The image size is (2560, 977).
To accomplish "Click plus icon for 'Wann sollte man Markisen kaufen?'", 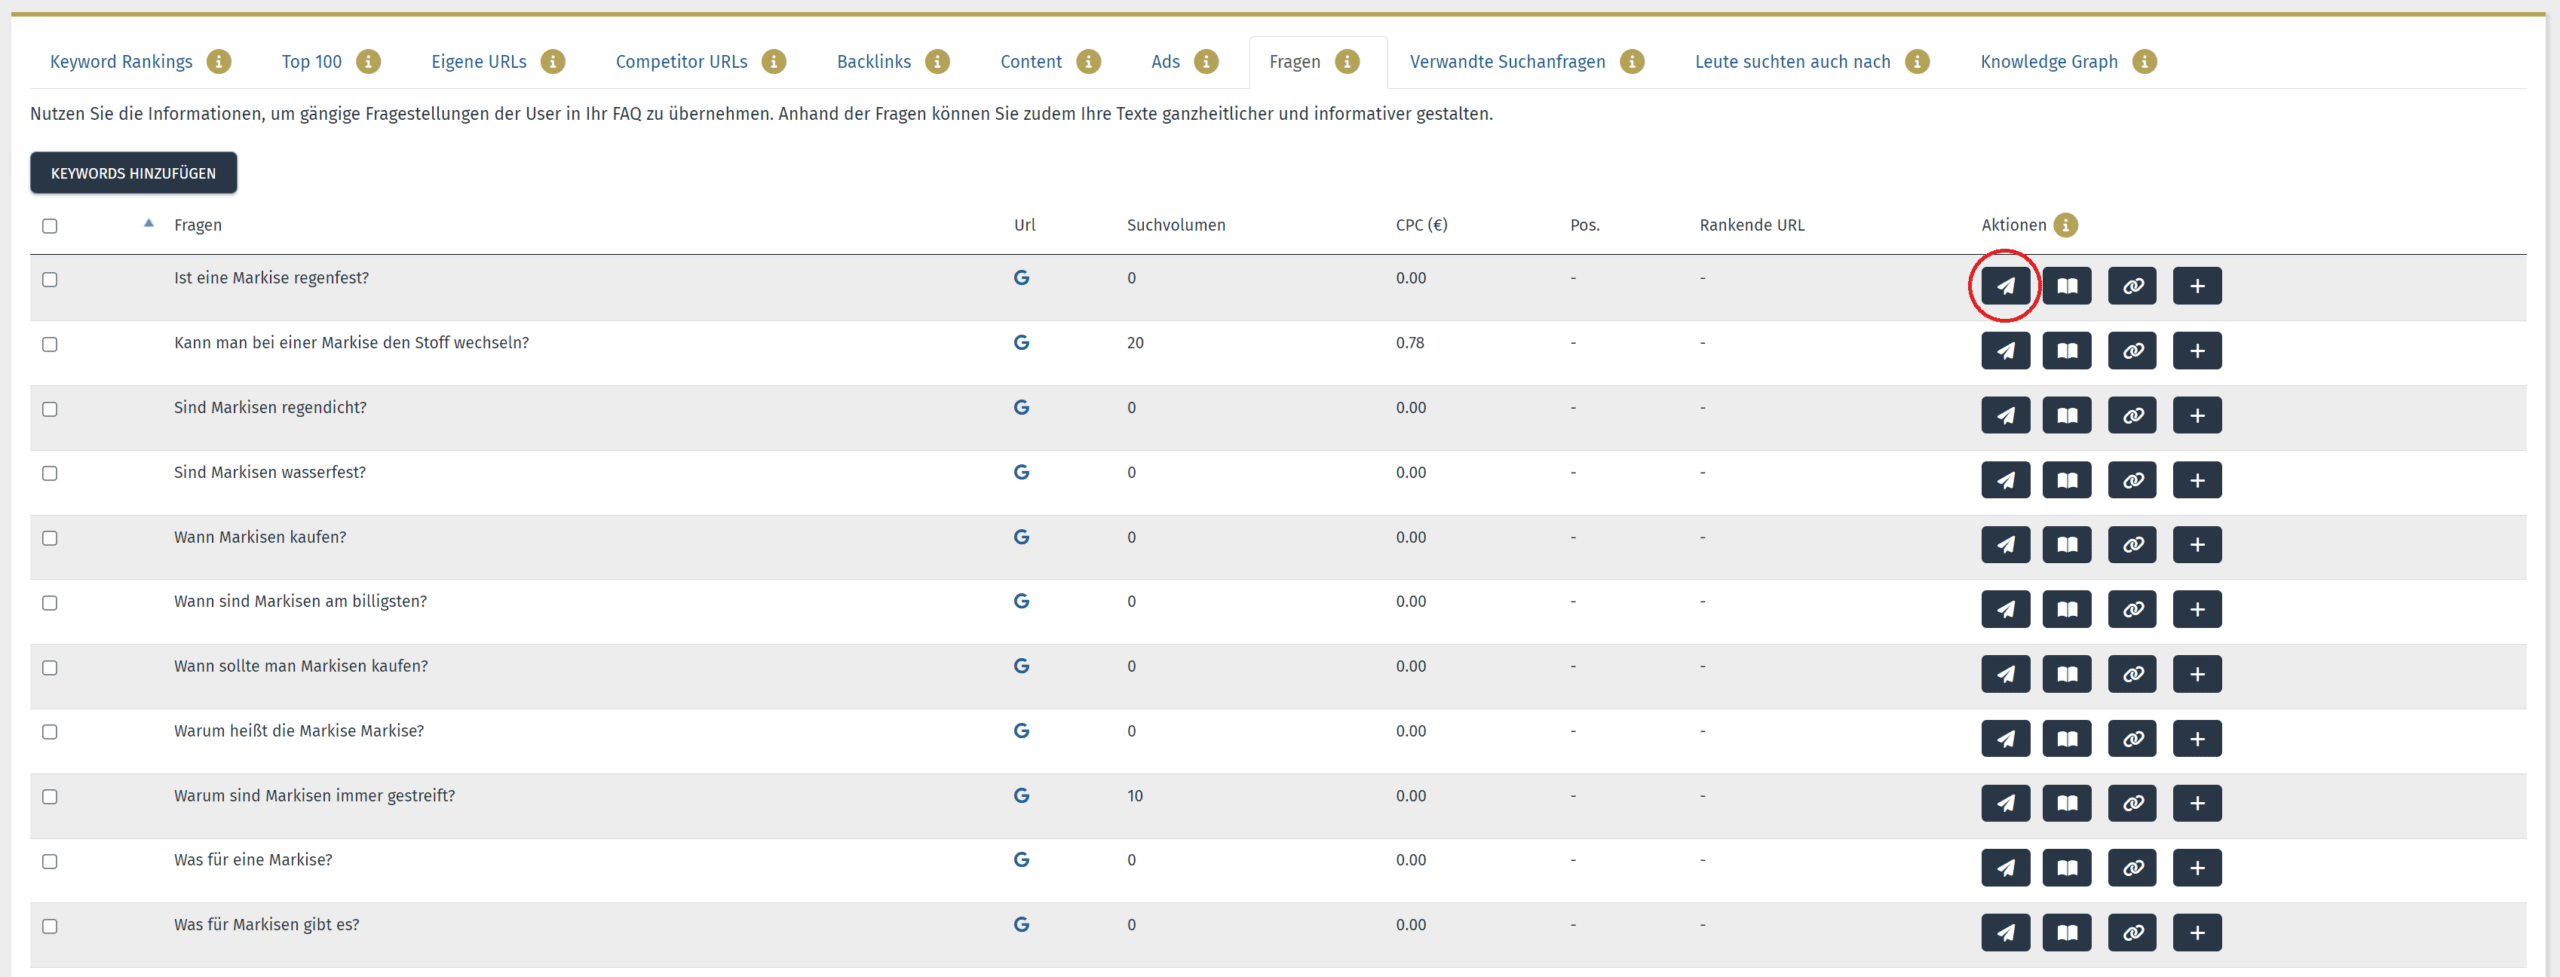I will pos(2197,674).
